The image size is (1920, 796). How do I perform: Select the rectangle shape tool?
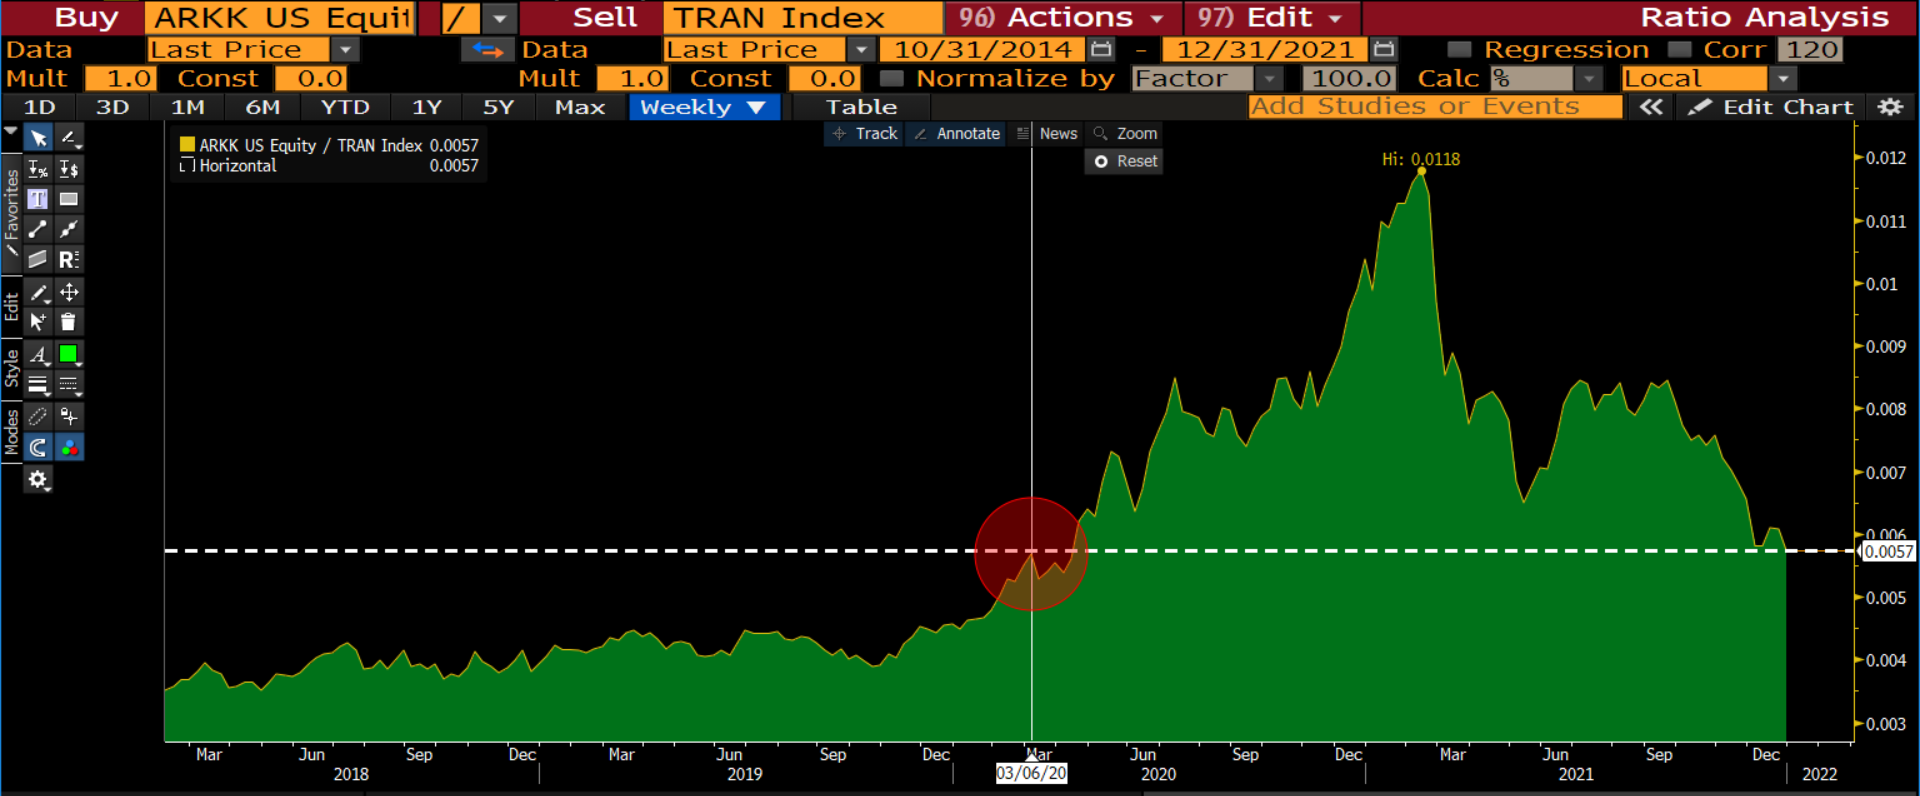click(69, 199)
